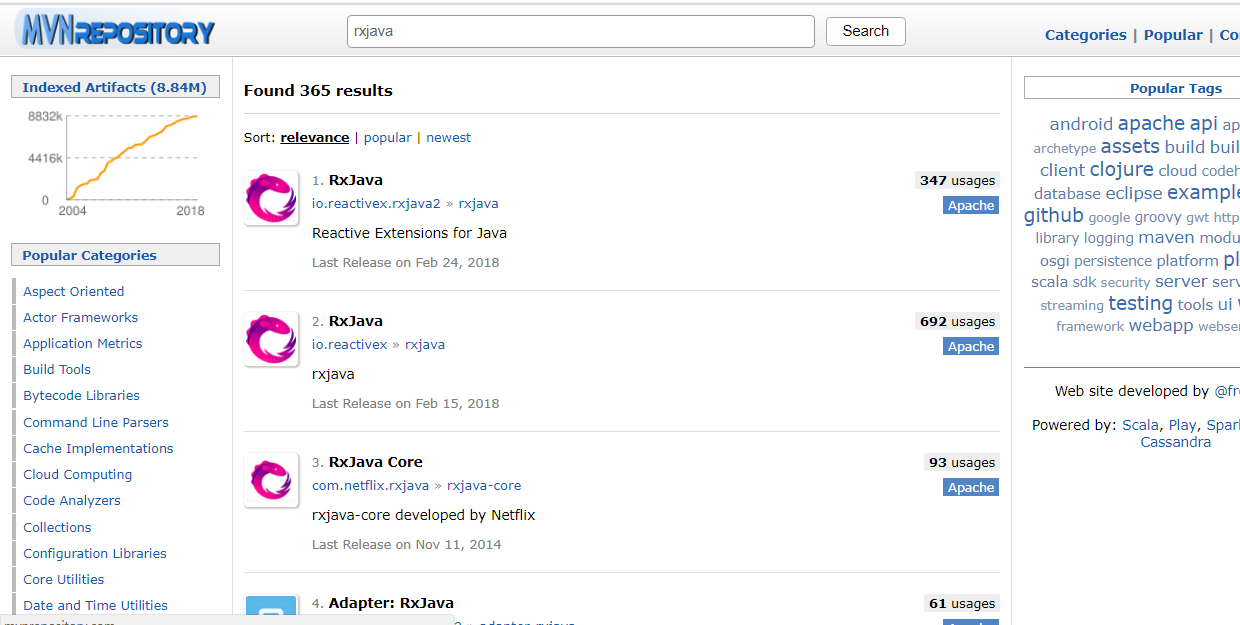The image size is (1240, 625).
Task: Open the RxJava io.reactivex logo thumbnail
Action: (x=271, y=339)
